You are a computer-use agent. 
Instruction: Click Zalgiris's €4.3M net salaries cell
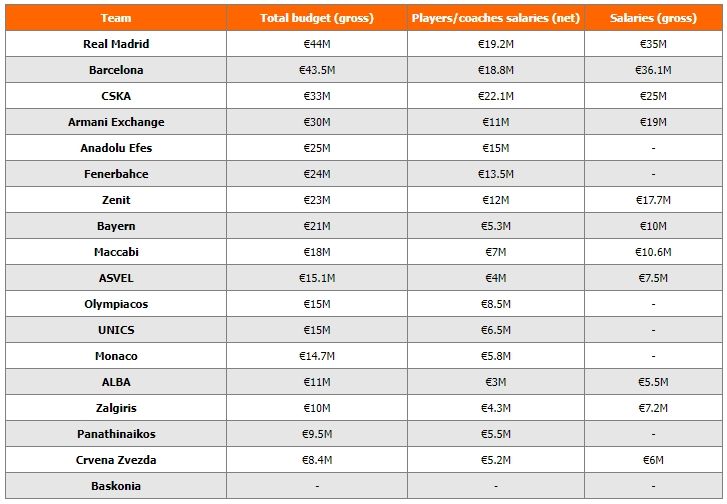click(495, 408)
